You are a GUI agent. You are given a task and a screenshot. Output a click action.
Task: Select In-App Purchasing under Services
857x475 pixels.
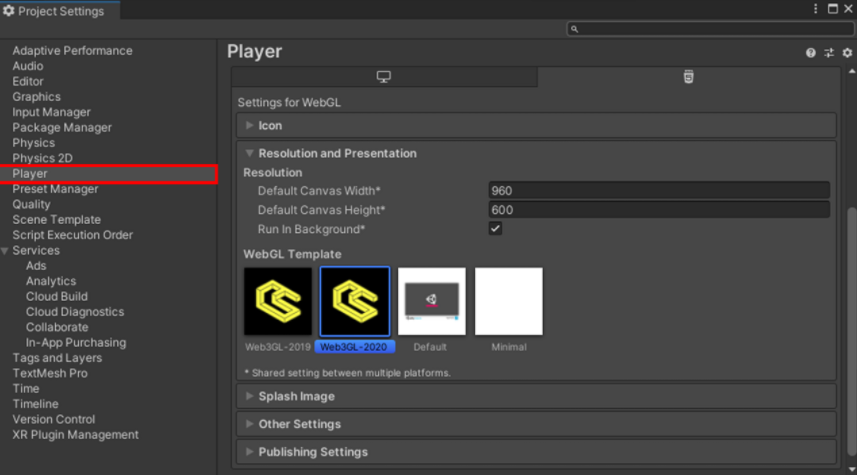tap(76, 342)
